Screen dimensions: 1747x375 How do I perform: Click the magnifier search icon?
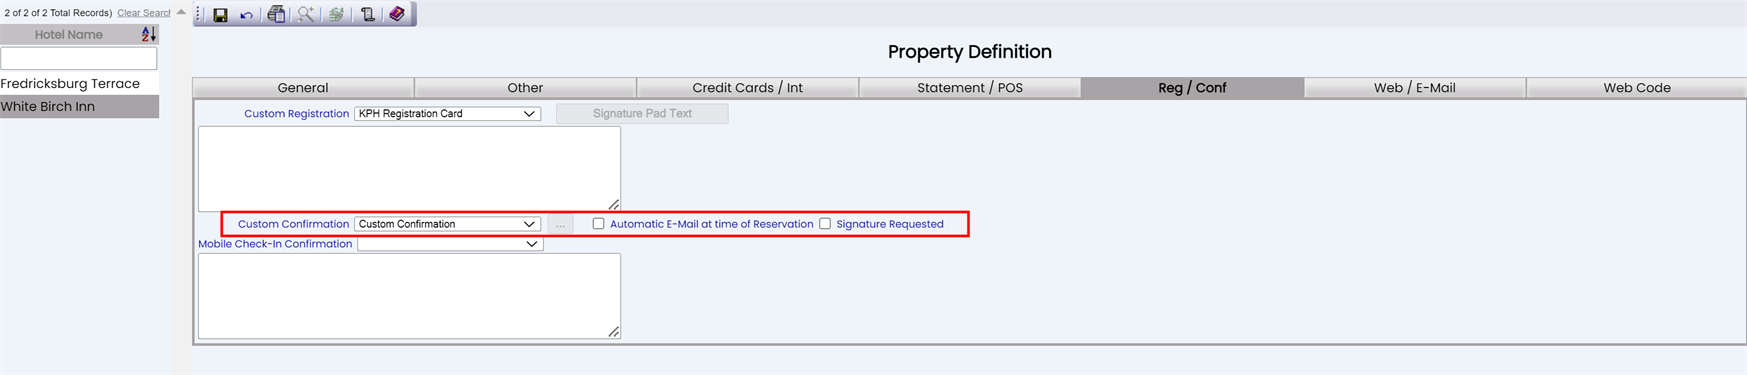click(x=306, y=14)
